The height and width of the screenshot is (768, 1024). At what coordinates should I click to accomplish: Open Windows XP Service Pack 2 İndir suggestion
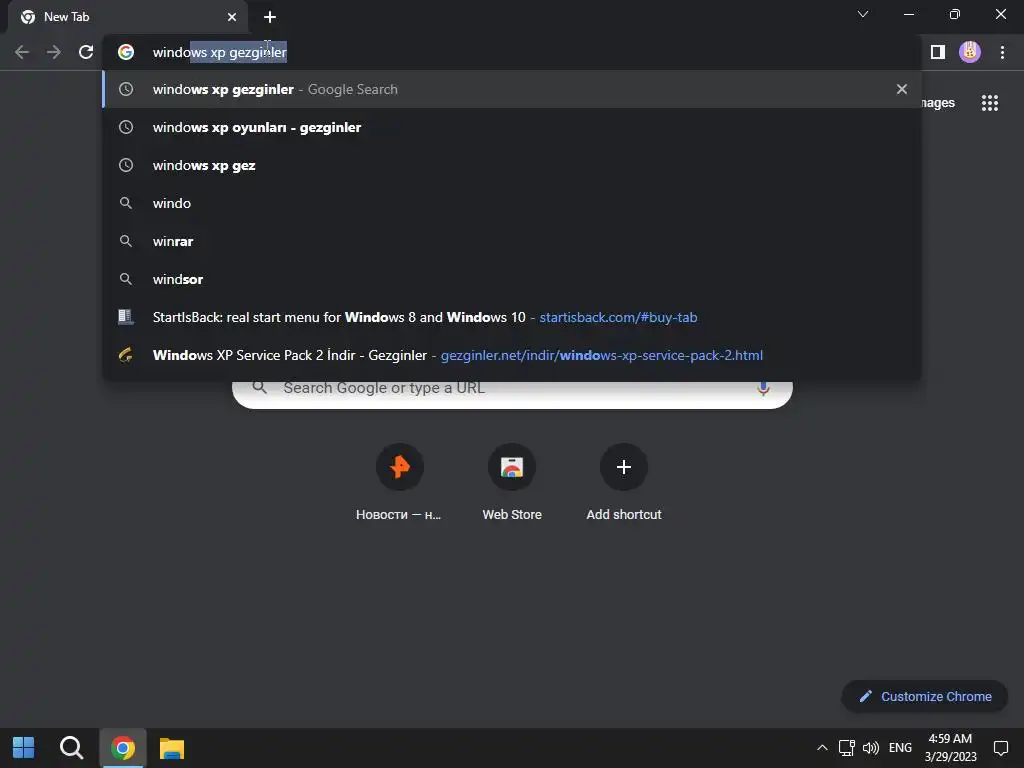pos(512,355)
